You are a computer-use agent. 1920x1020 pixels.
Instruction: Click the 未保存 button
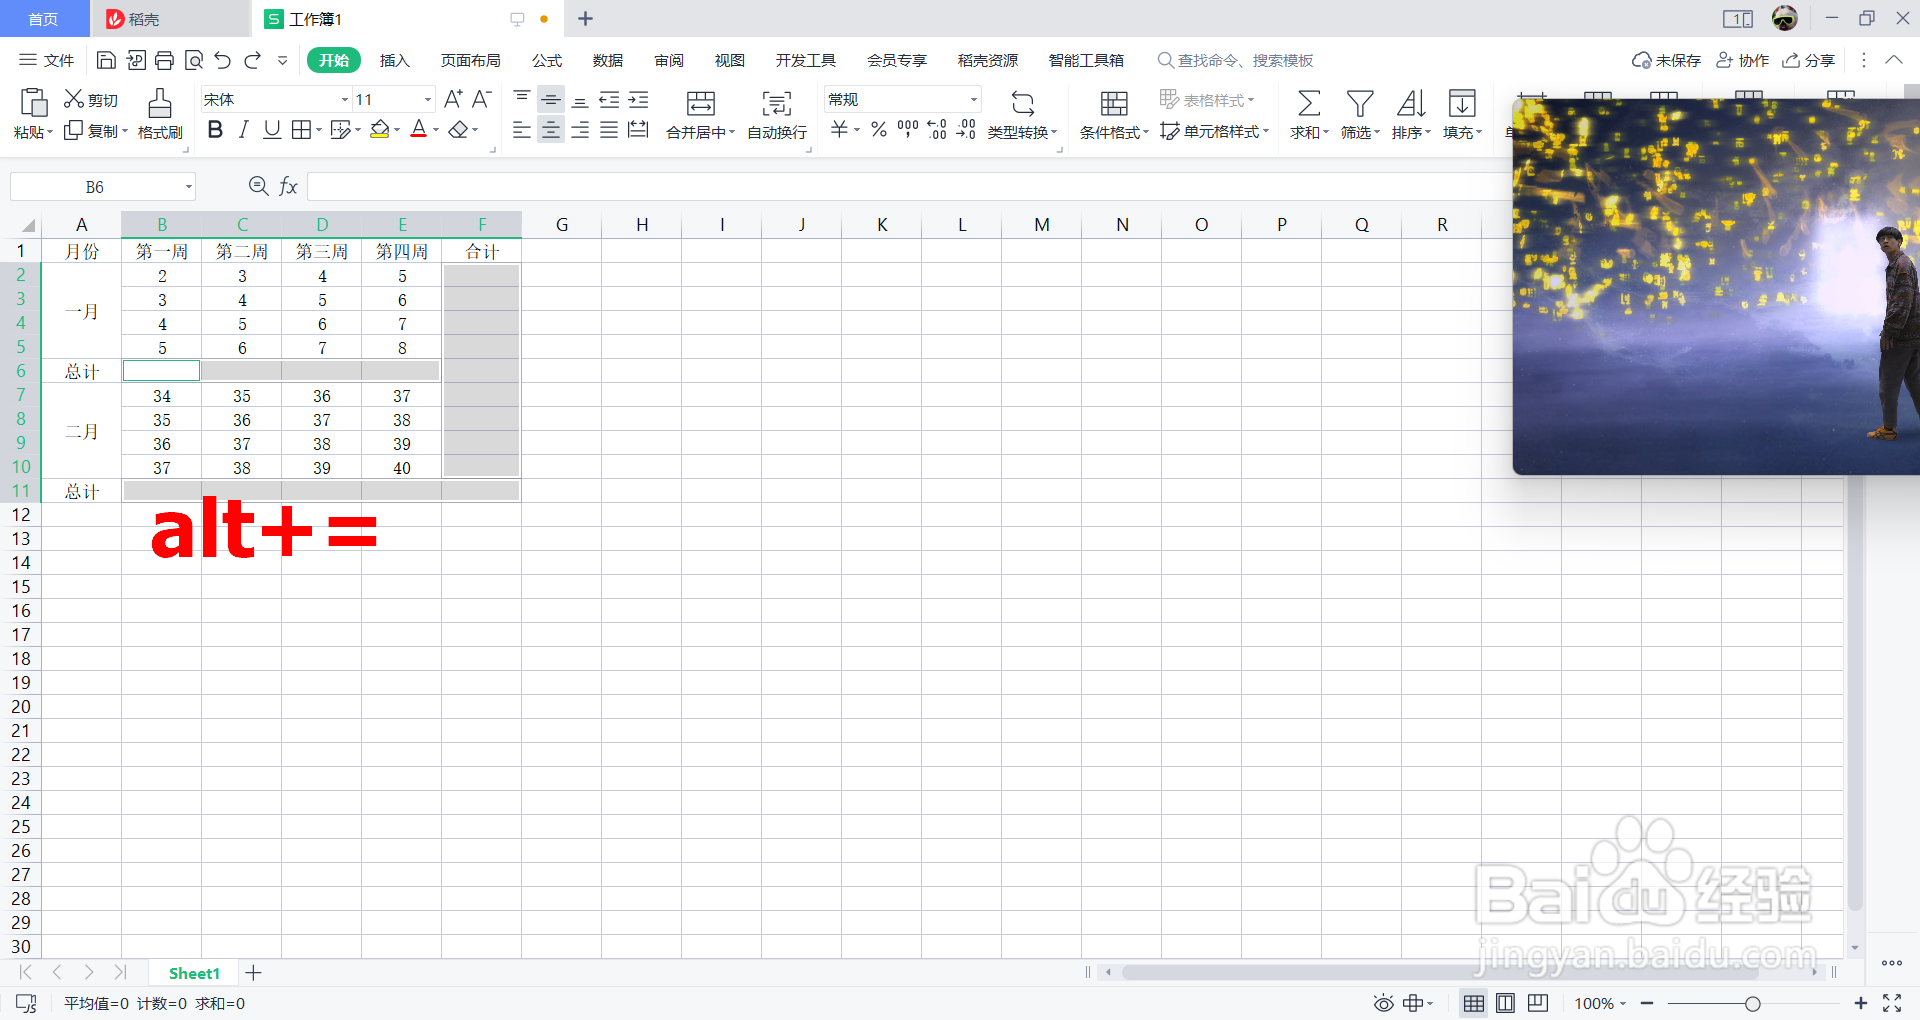click(1666, 60)
